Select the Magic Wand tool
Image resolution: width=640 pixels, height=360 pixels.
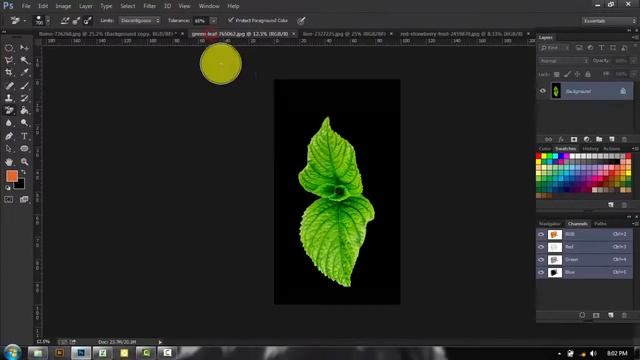pos(24,60)
